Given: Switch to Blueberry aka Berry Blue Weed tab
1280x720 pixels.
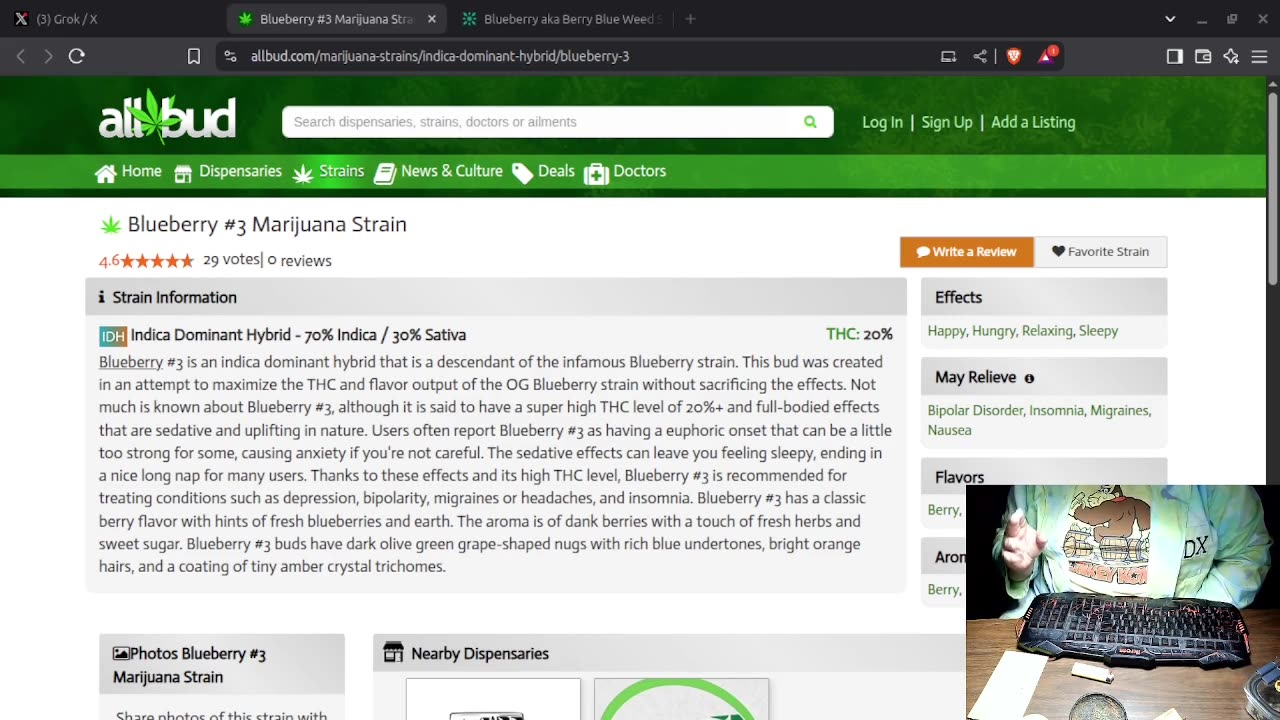Looking at the screenshot, I should tap(560, 19).
